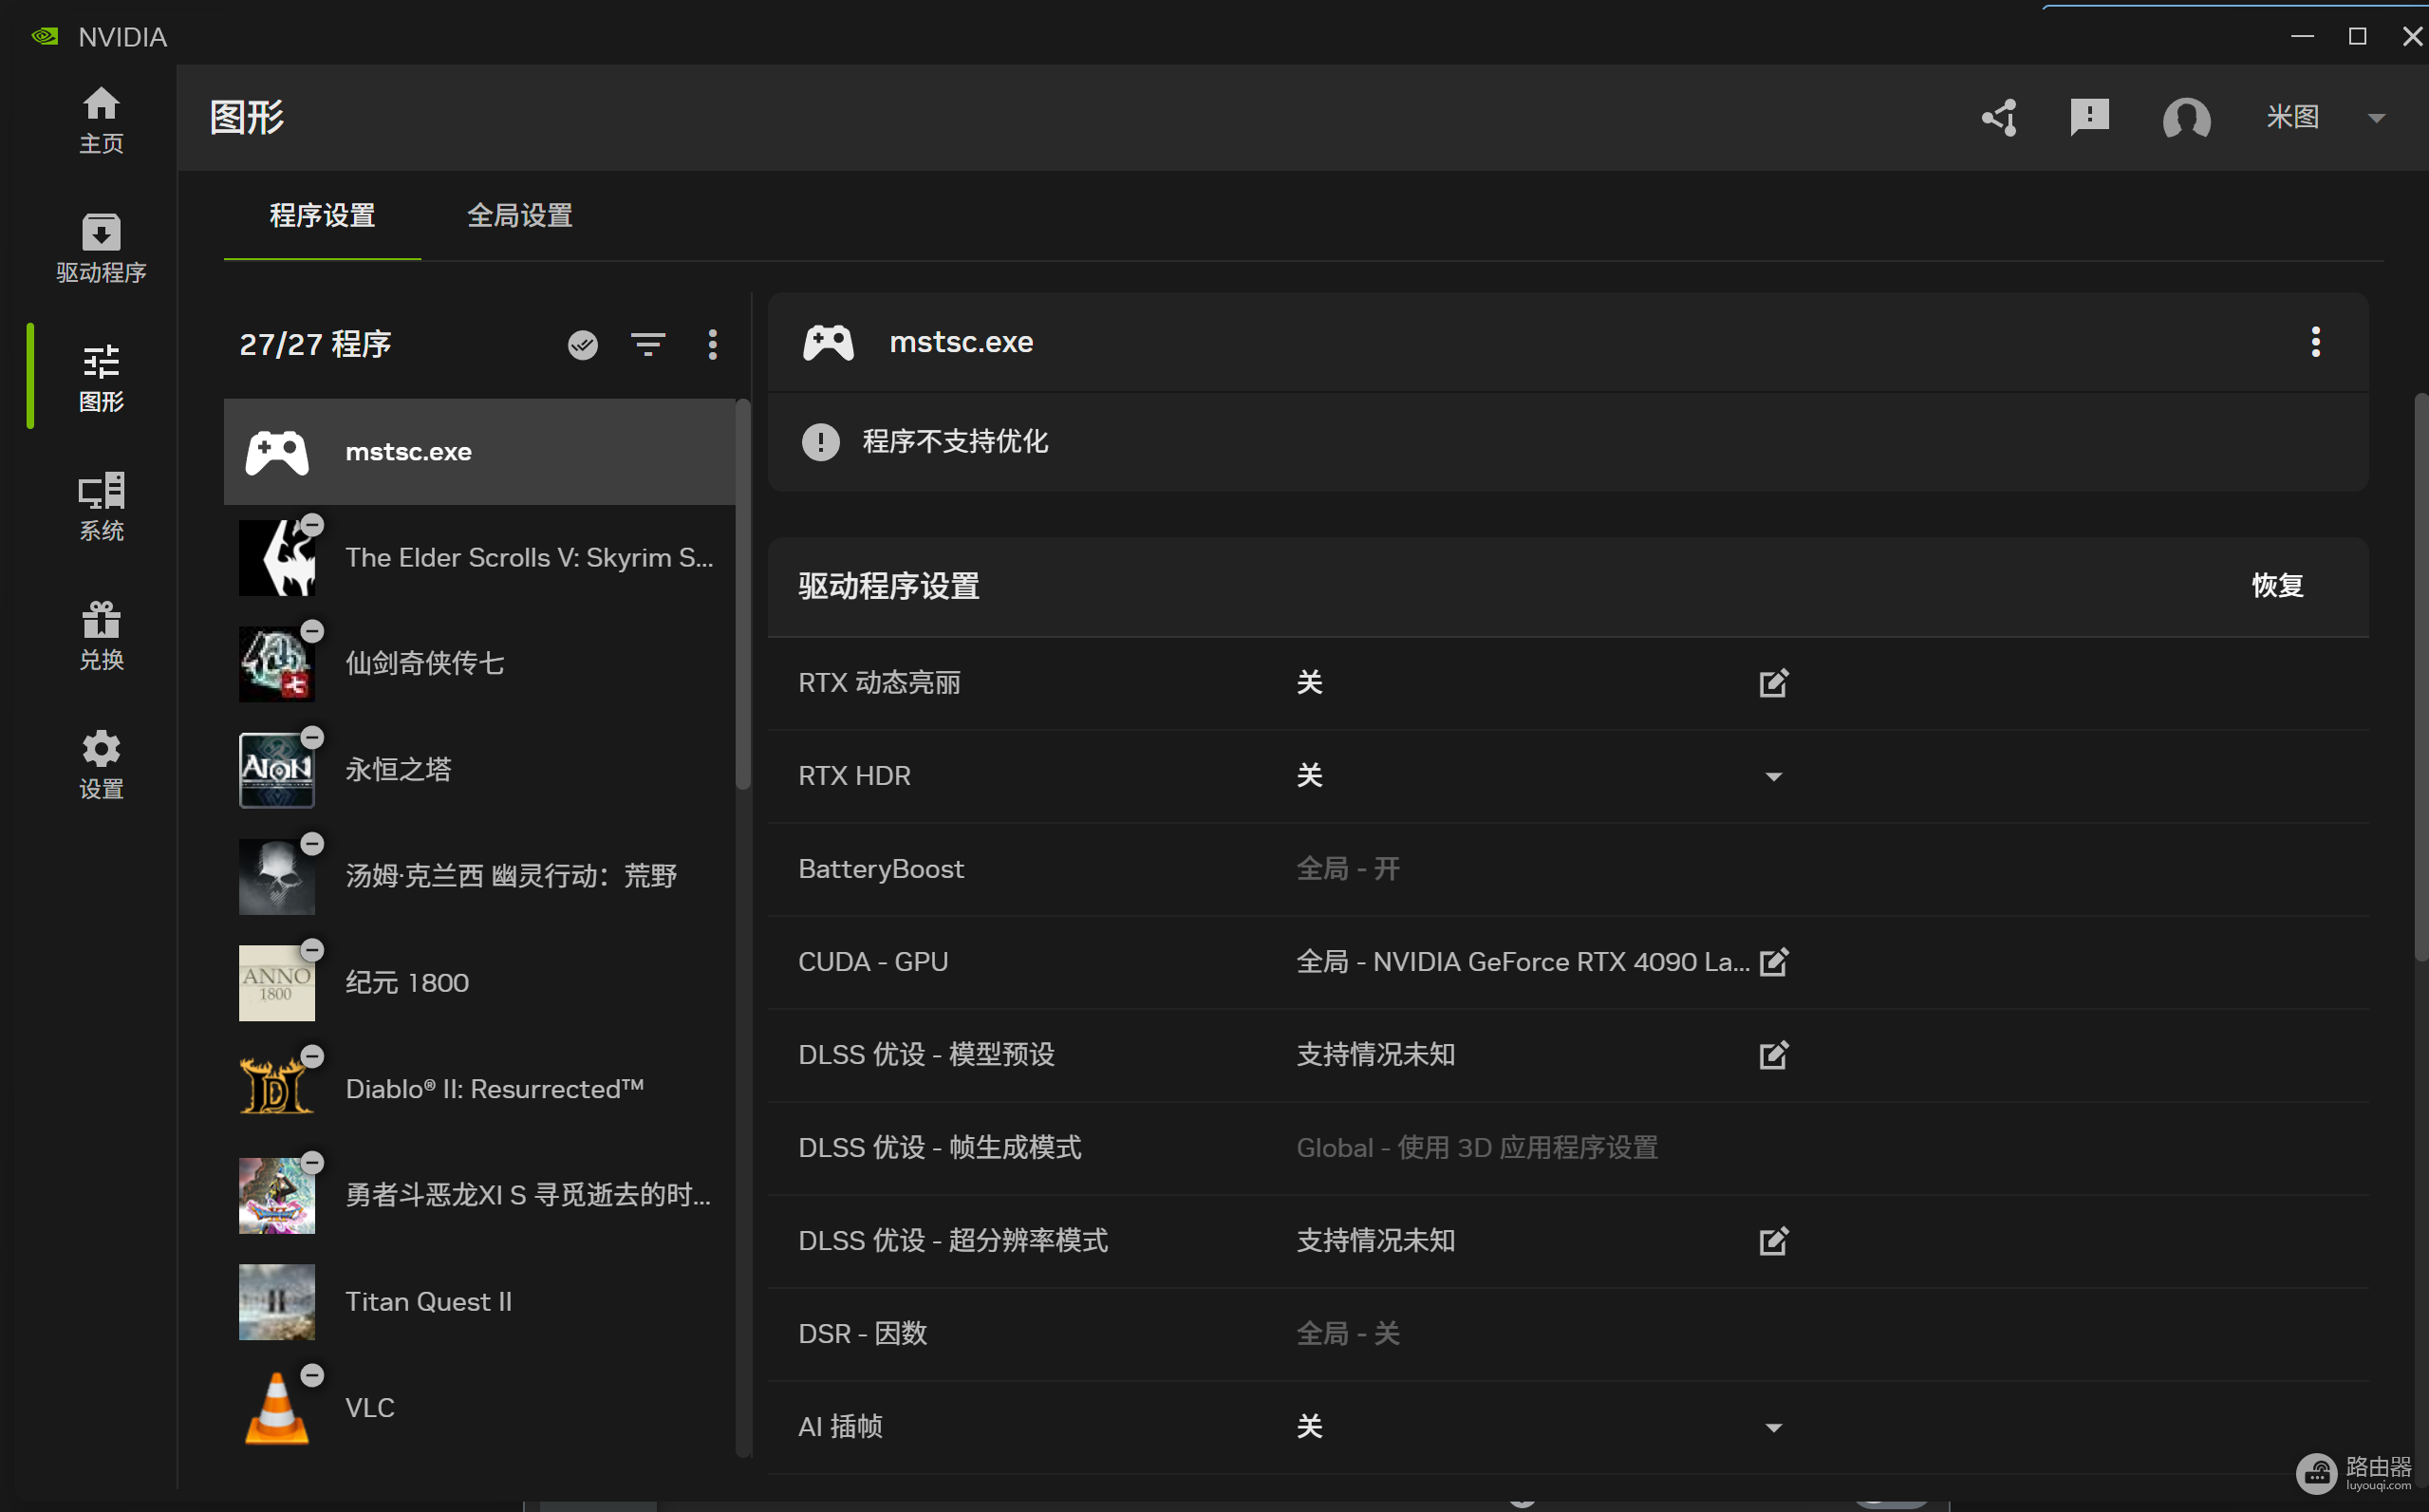Click the optimize-all checkmark icon
Screen dimensions: 2429x1512
583,345
